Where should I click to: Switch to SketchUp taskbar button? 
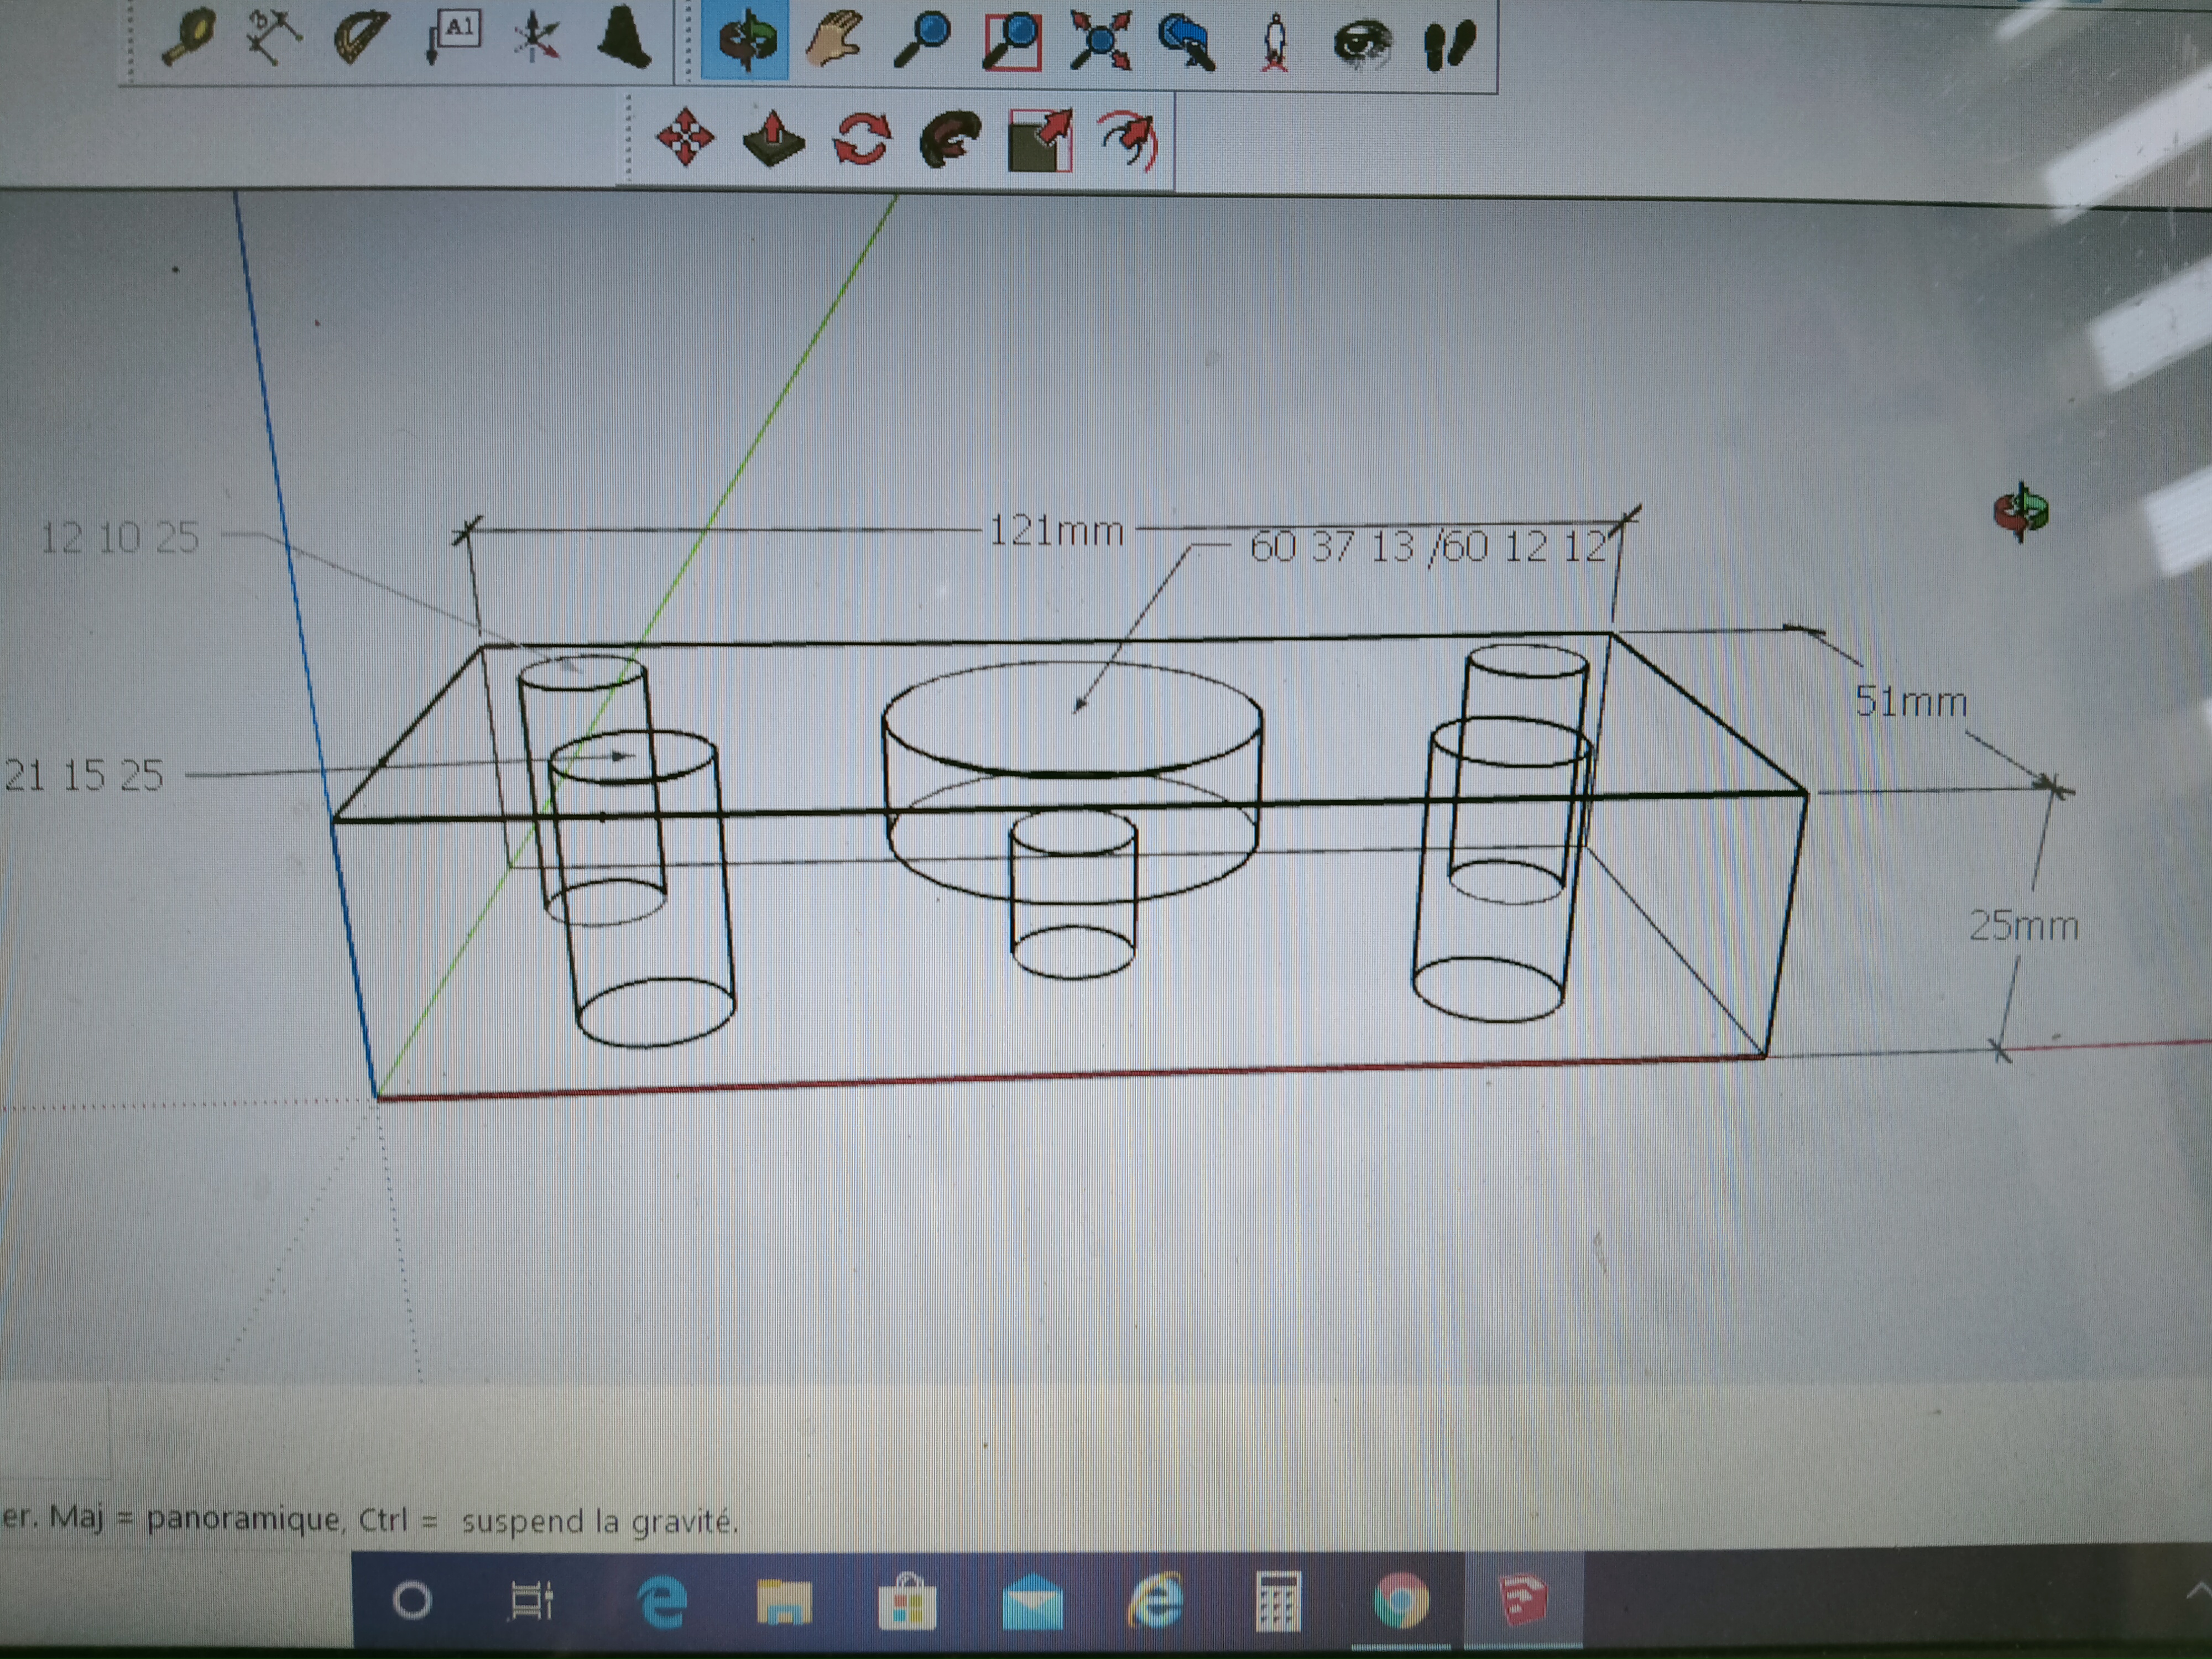[x=1523, y=1600]
